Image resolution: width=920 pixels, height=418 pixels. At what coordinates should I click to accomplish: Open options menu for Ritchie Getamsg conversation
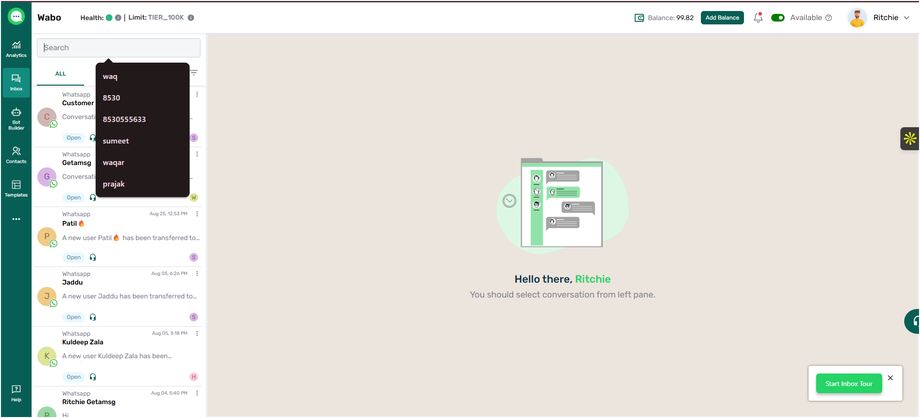pos(197,393)
